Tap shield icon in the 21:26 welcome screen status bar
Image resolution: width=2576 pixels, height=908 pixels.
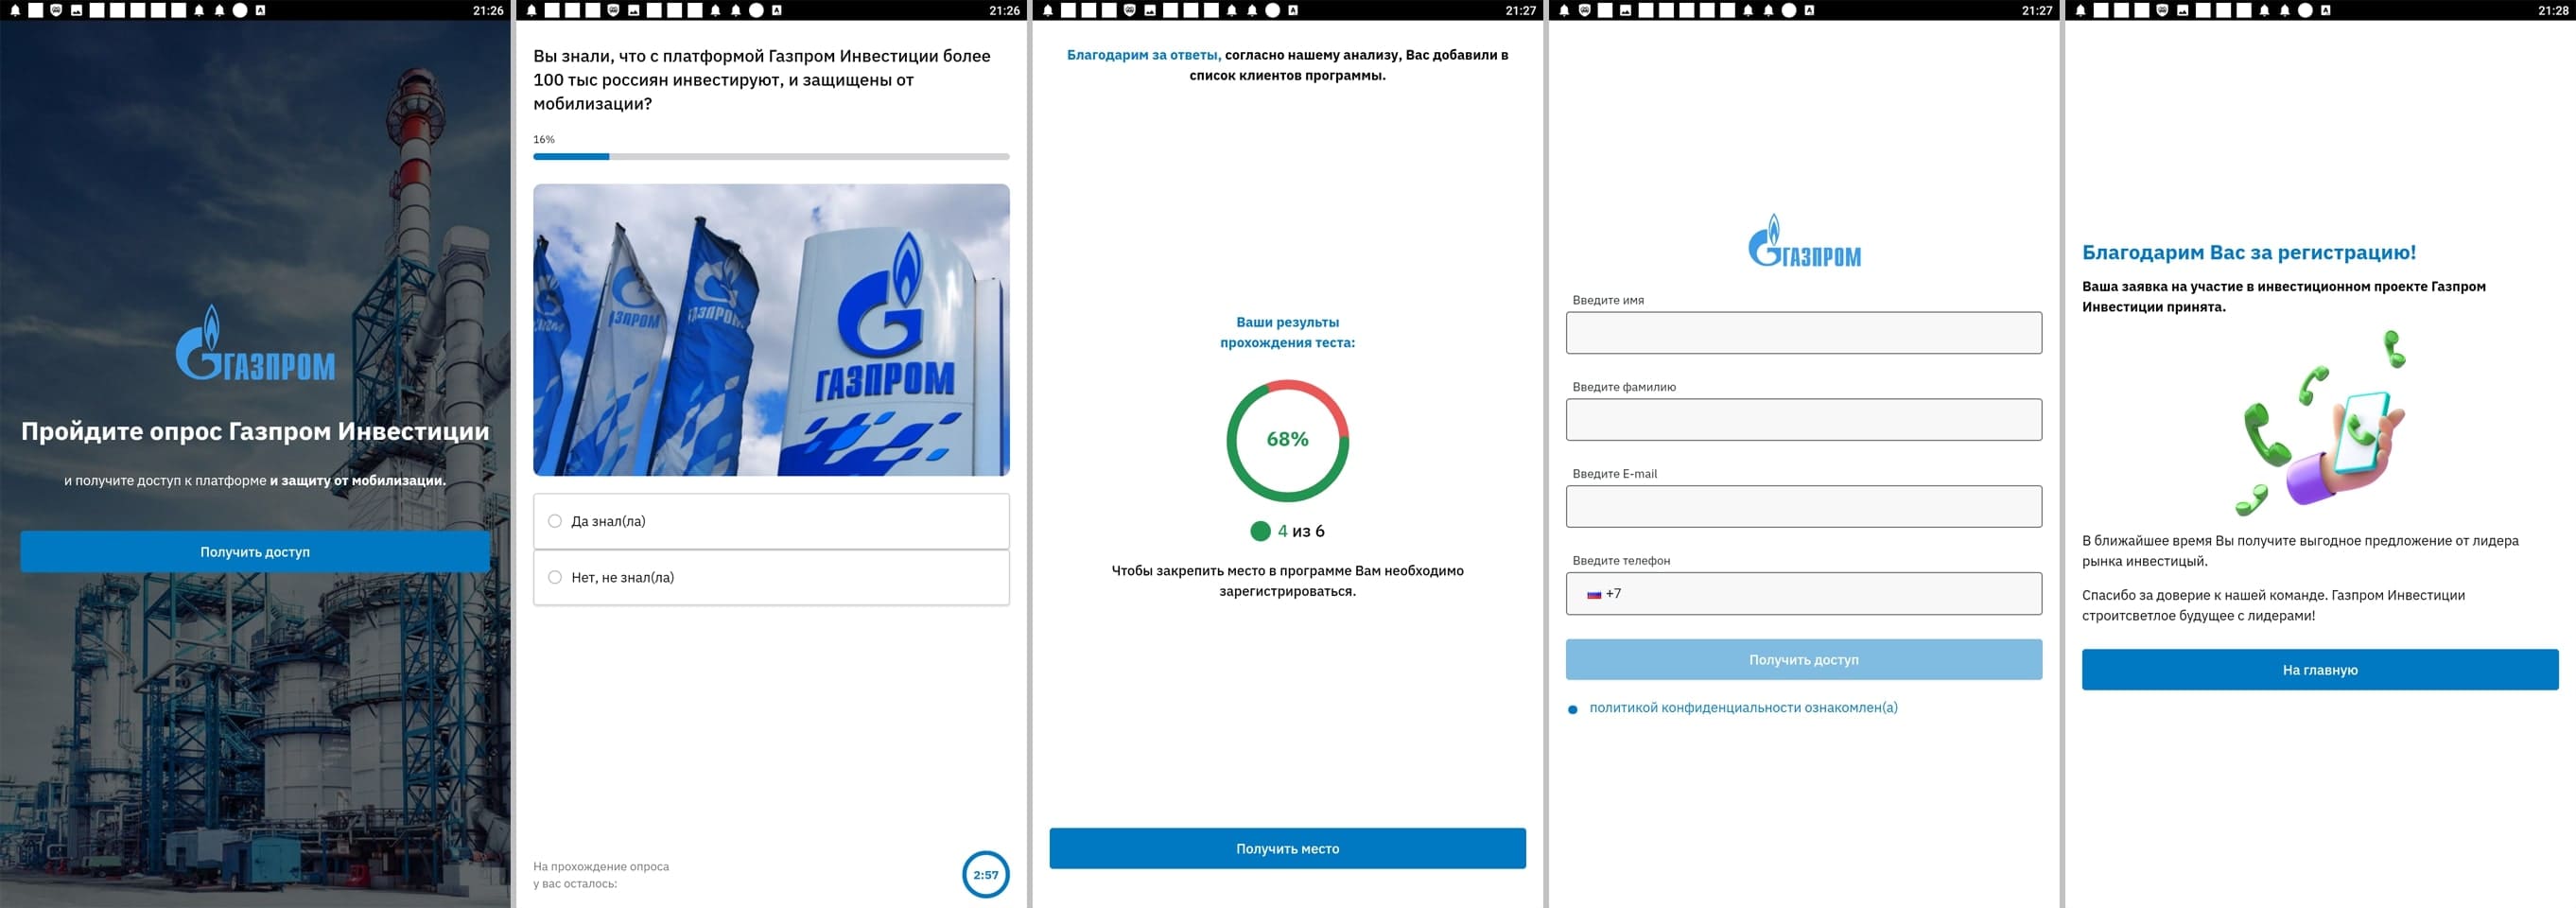[x=56, y=10]
